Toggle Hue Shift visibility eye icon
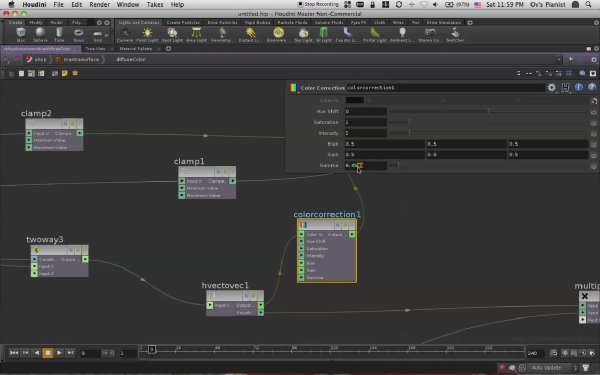Screen dimensions: 600x375 tap(593, 112)
